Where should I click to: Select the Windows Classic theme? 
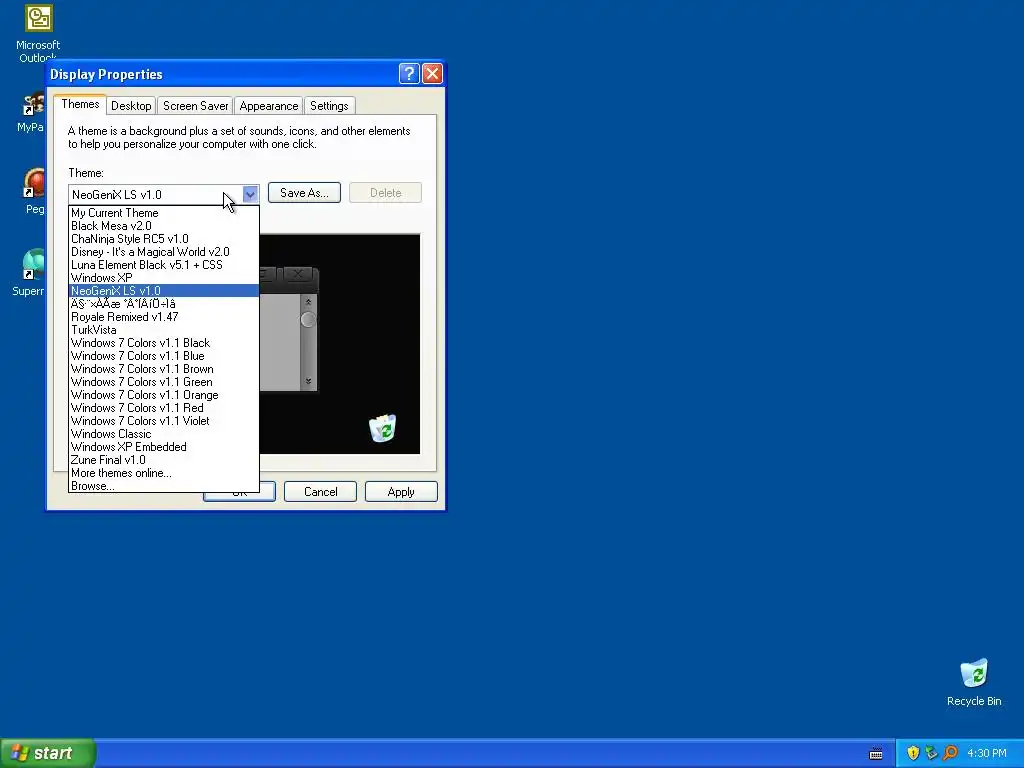click(x=164, y=434)
